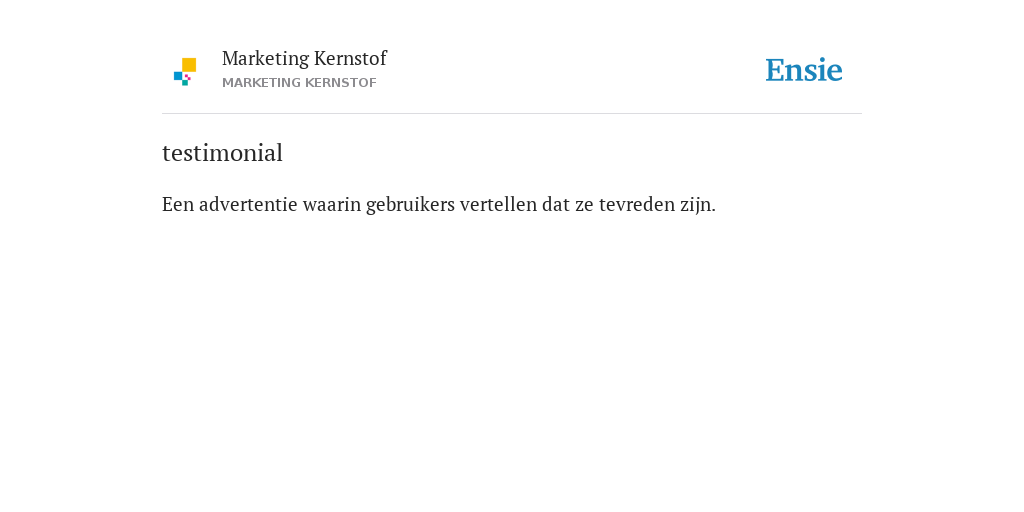This screenshot has width=1024, height=512.
Task: Click the blue square in the logo
Action: (x=178, y=76)
